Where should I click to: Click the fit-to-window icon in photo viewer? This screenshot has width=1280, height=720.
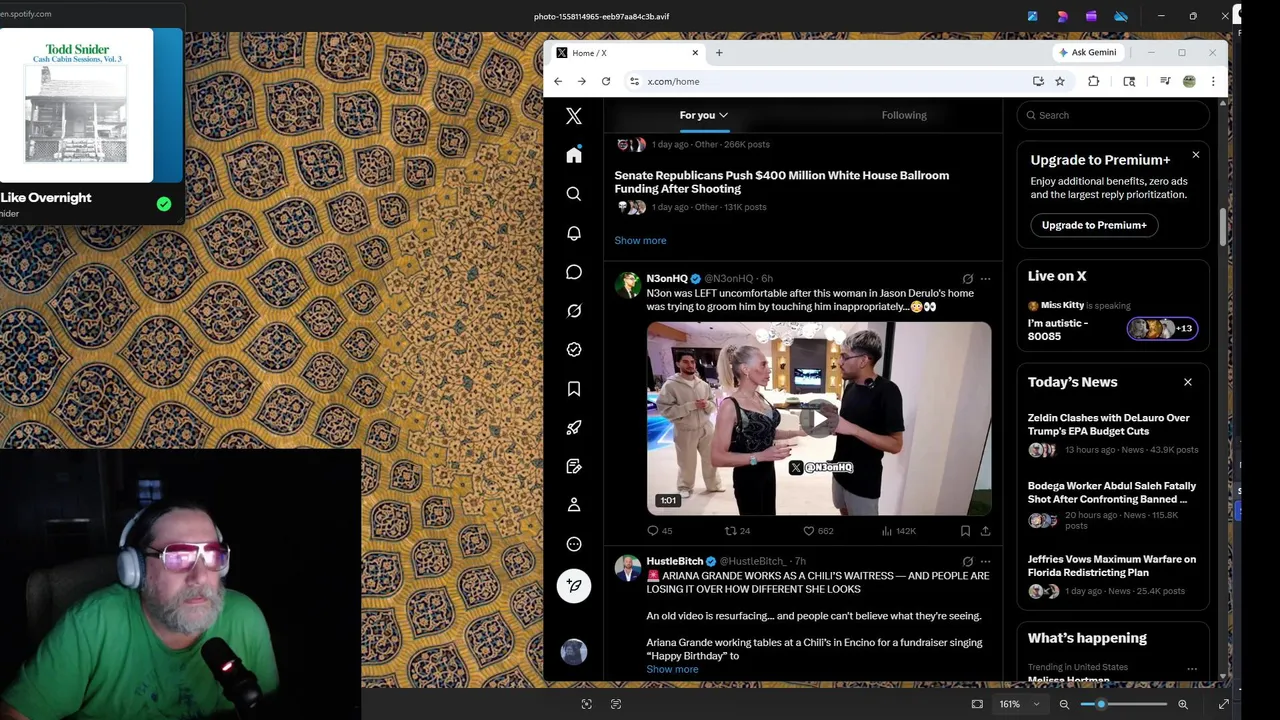coord(977,704)
